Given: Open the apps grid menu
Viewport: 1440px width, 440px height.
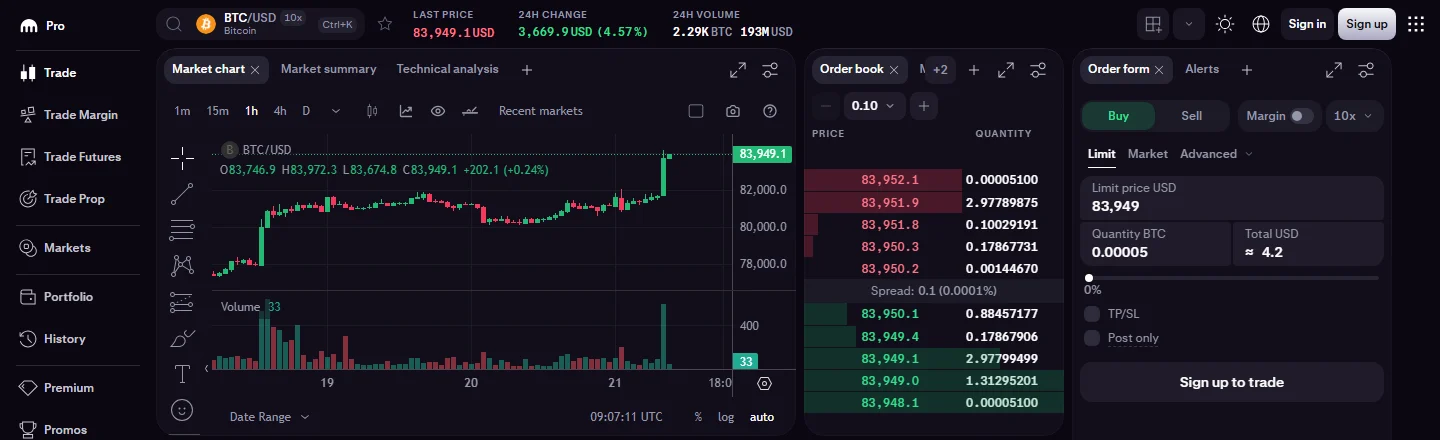Looking at the screenshot, I should coord(1416,24).
